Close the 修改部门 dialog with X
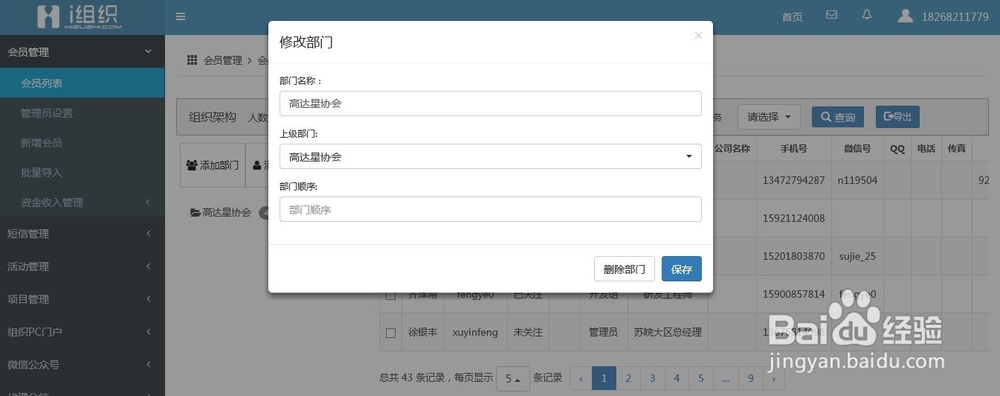 point(698,36)
